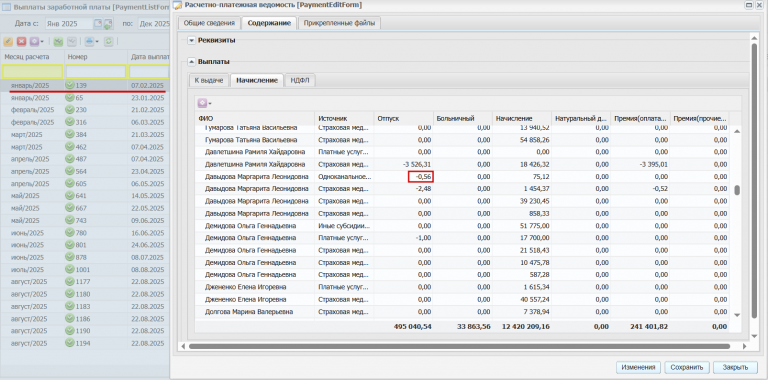Open the calendar picker beside Янв 2025
This screenshot has width=768, height=380.
(x=98, y=23)
